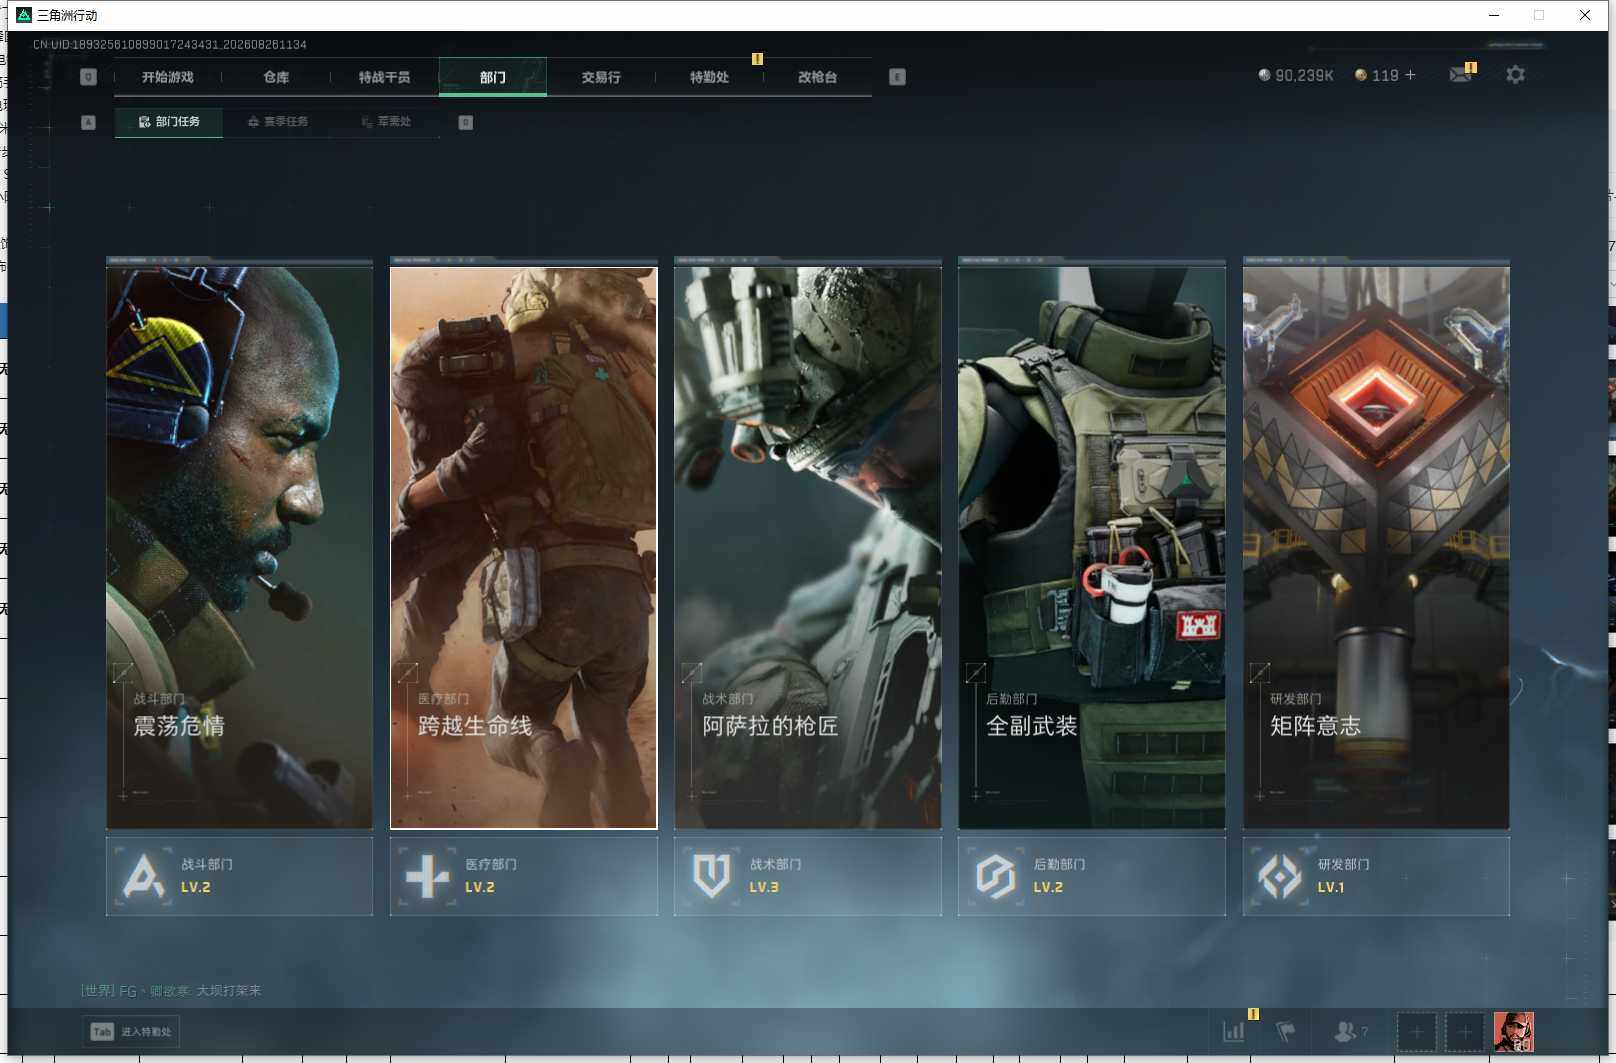Open the 矩阵意志 research department card

(1376, 546)
